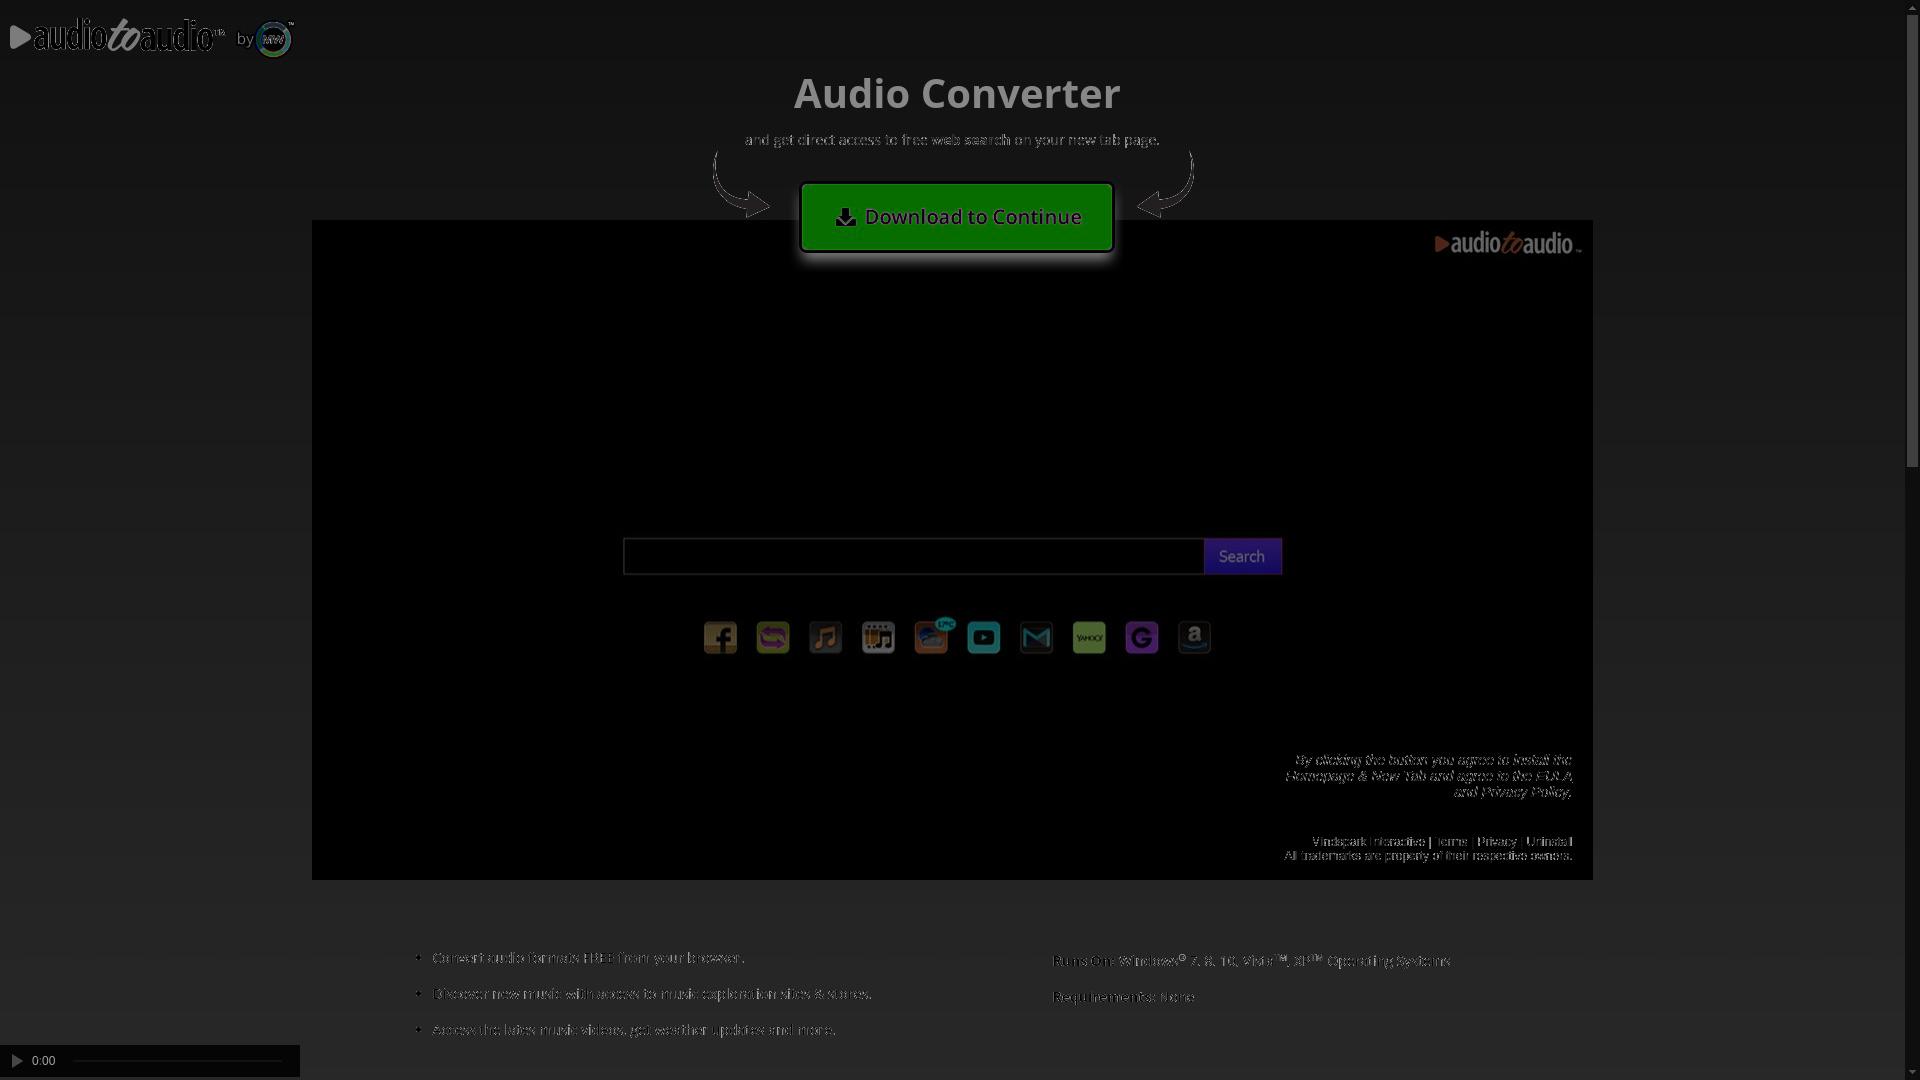Screen dimensions: 1920x1080
Task: Click the purple Search button
Action: point(1242,557)
